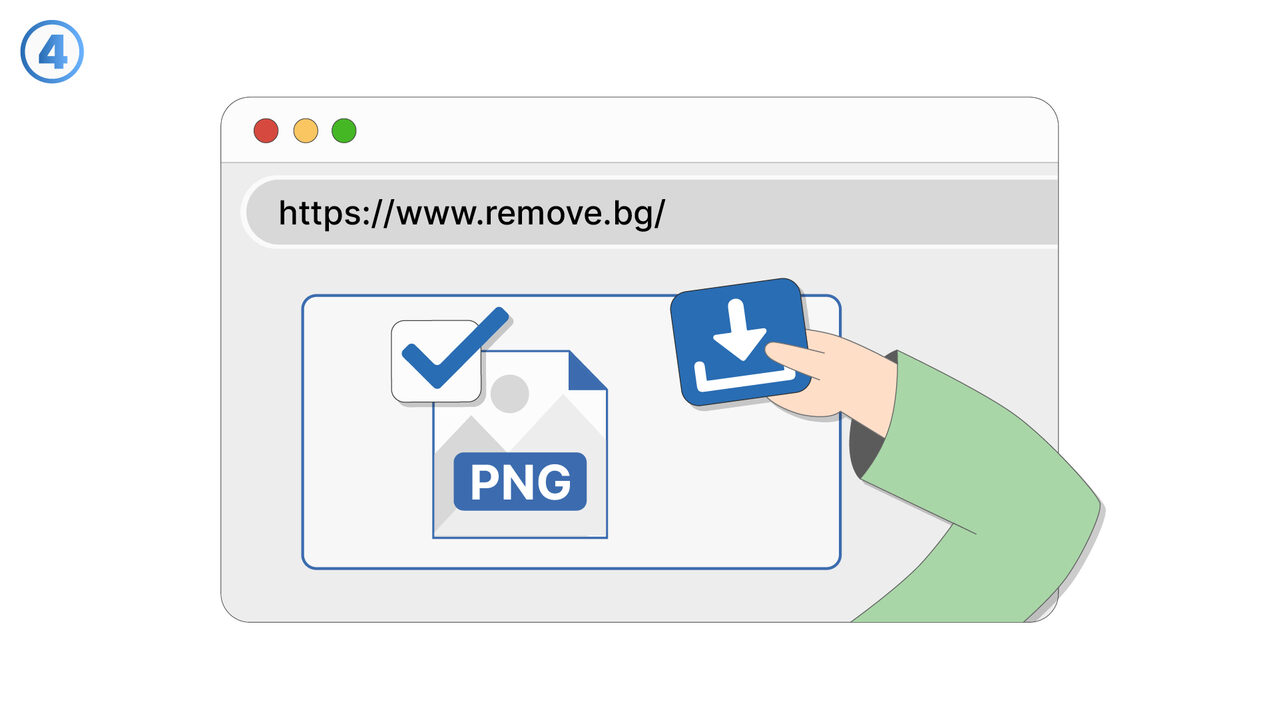Maximize the window with the green dot

344,130
